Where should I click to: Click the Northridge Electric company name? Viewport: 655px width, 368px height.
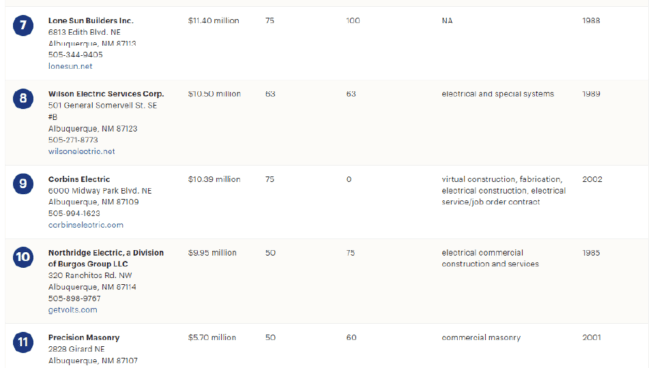pos(106,258)
